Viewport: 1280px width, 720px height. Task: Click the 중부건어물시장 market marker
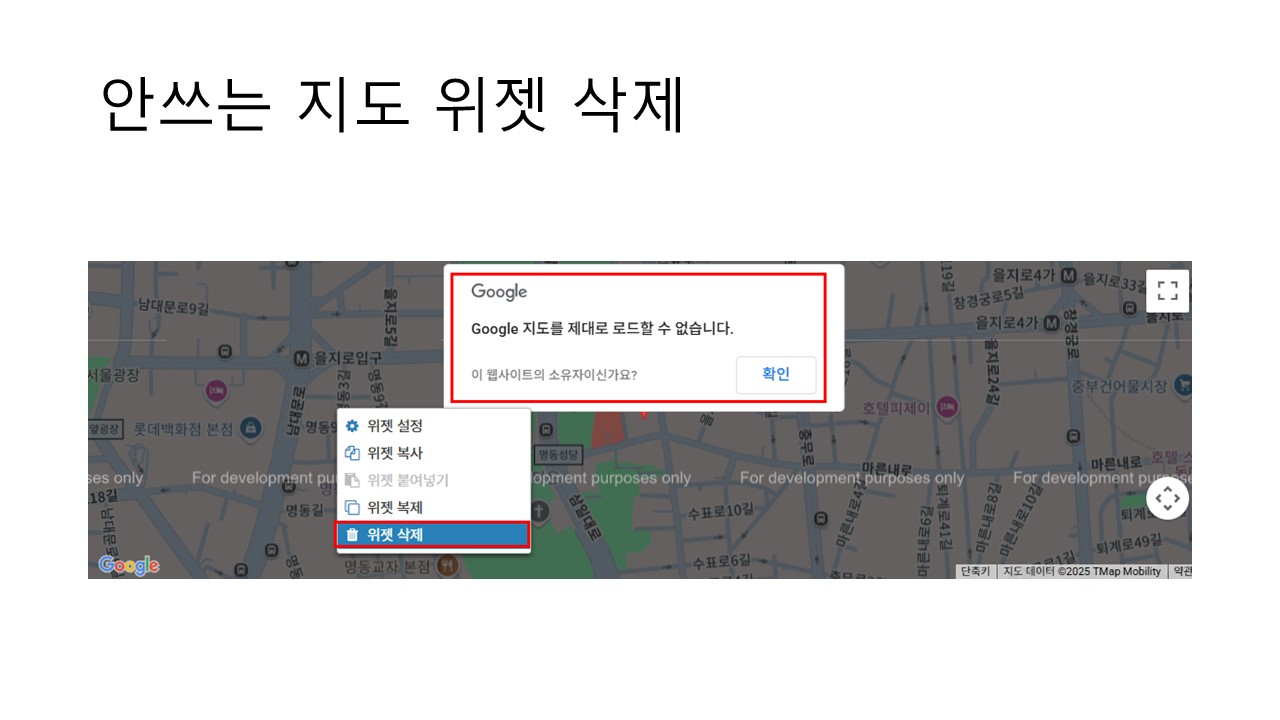[x=1184, y=384]
